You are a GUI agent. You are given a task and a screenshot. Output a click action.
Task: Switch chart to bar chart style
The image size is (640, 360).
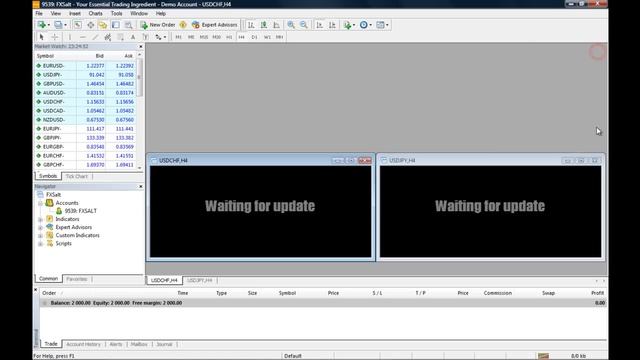tap(251, 25)
